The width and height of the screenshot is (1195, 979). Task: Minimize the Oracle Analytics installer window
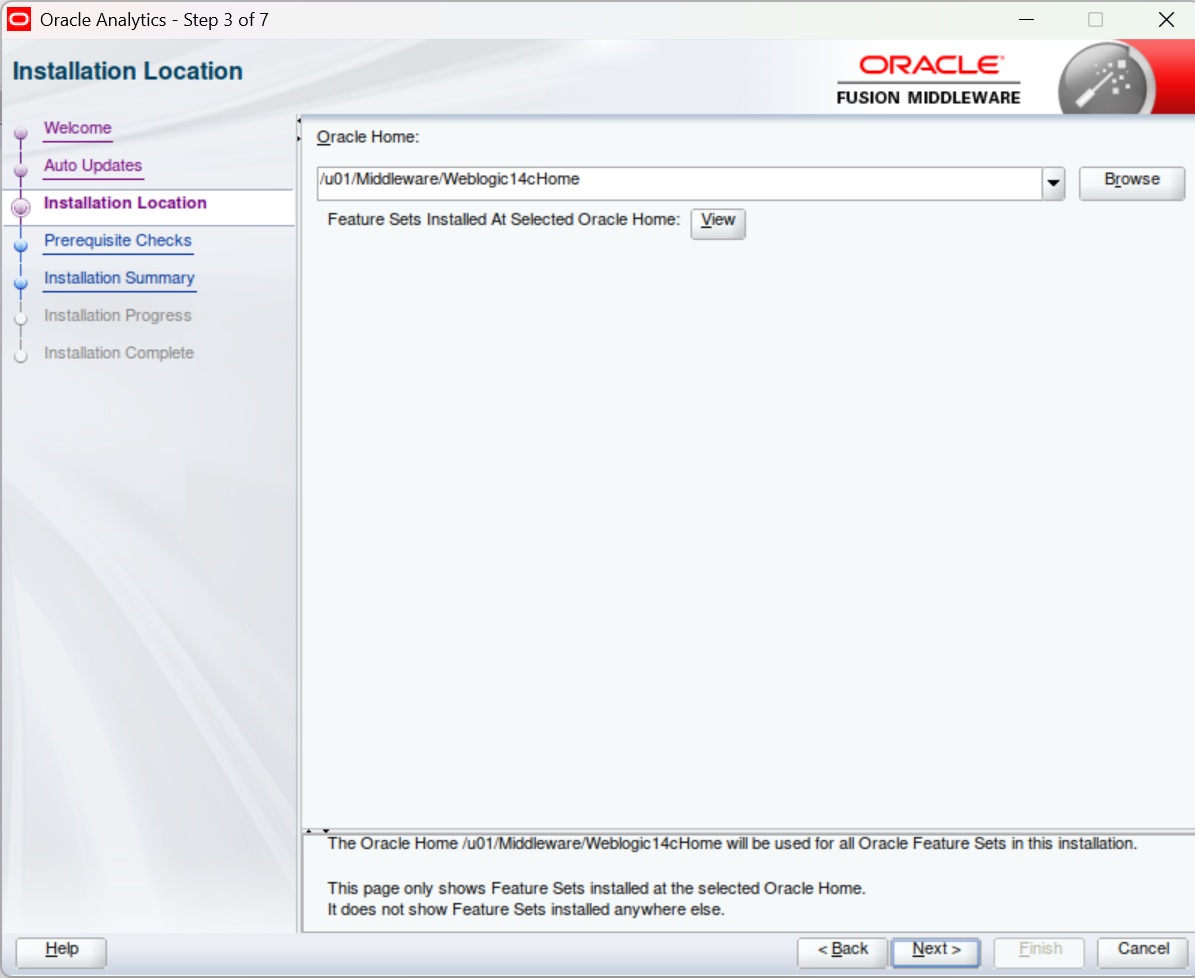pyautogui.click(x=1027, y=20)
